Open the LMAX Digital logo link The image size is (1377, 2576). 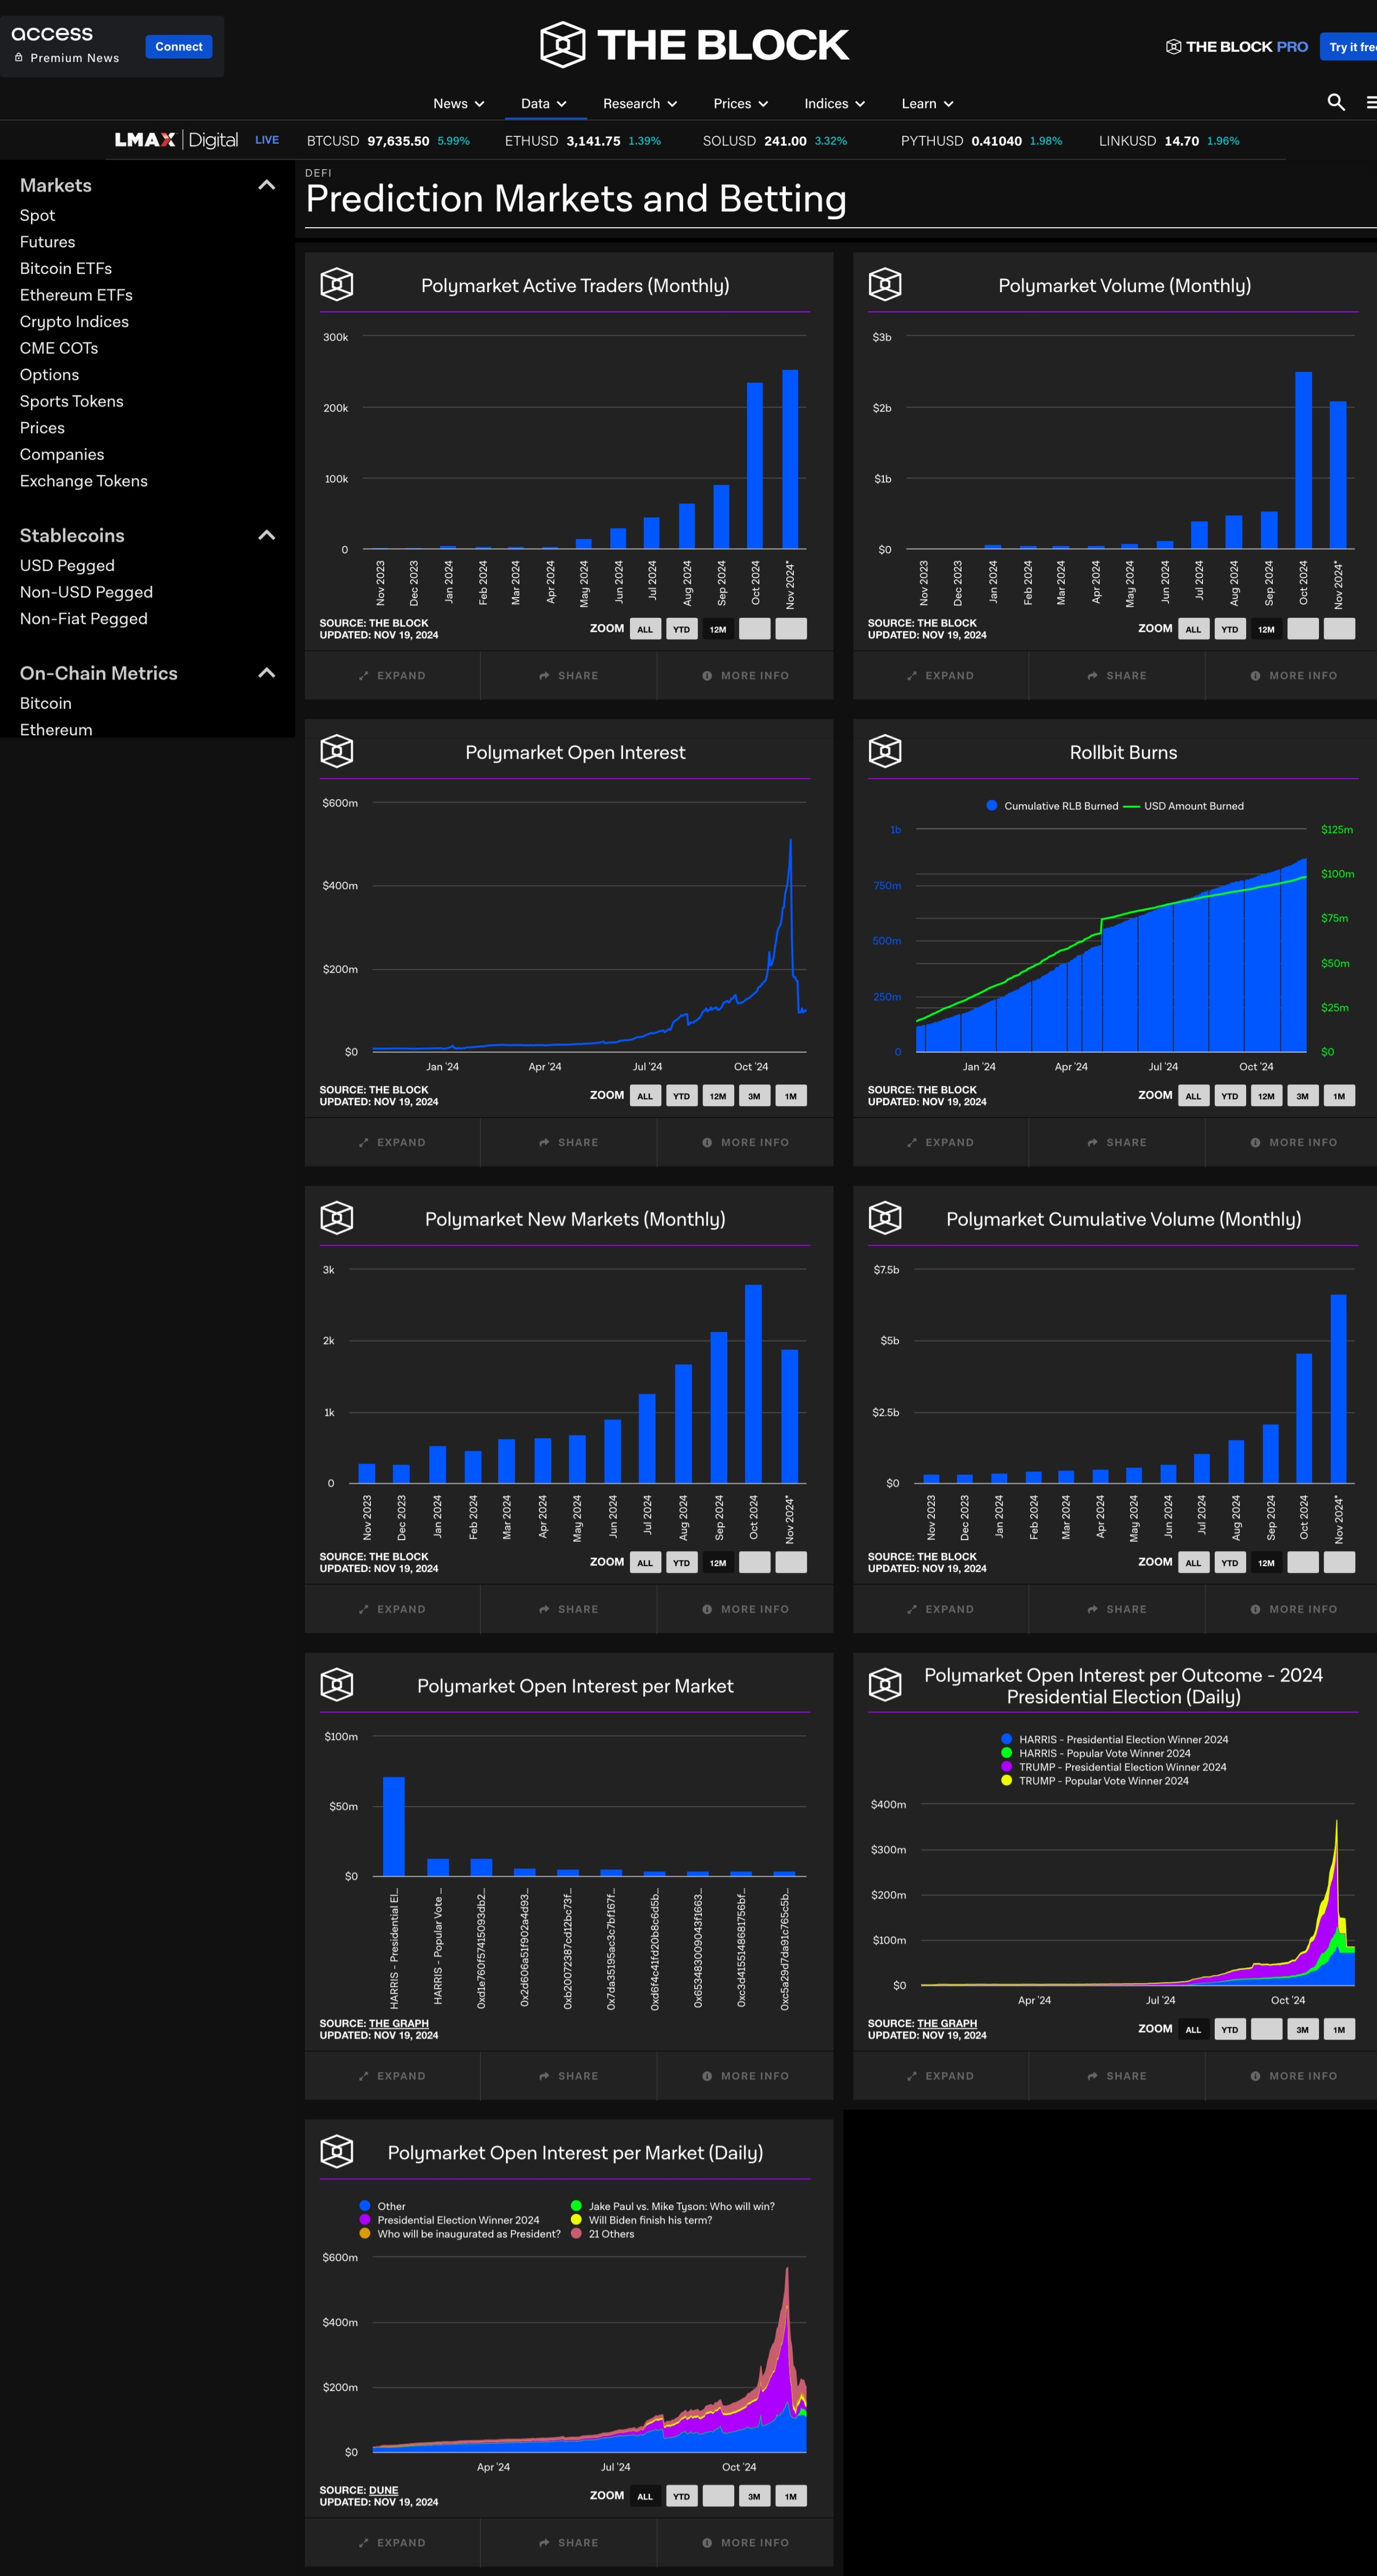coord(176,140)
